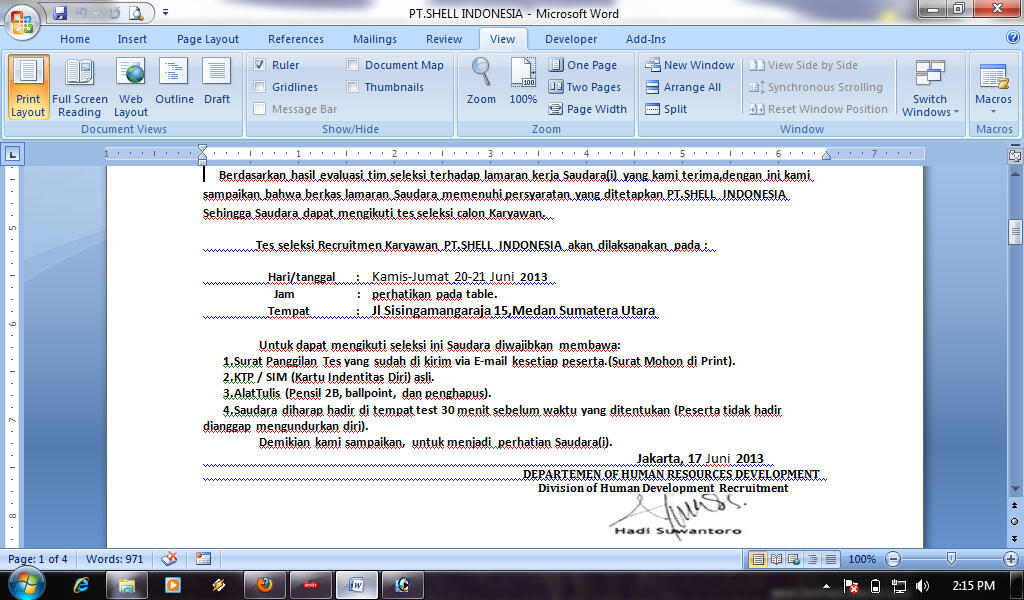The image size is (1024, 600).
Task: Click Next Page double-arrow button
Action: (1015, 538)
